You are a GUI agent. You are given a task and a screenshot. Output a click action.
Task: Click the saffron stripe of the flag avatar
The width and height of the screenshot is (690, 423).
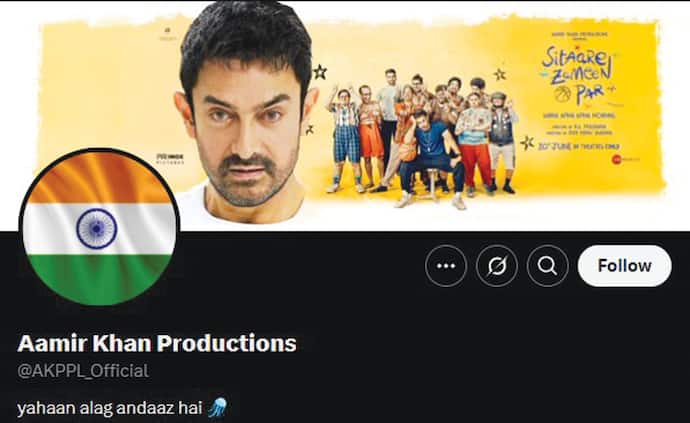click(99, 178)
